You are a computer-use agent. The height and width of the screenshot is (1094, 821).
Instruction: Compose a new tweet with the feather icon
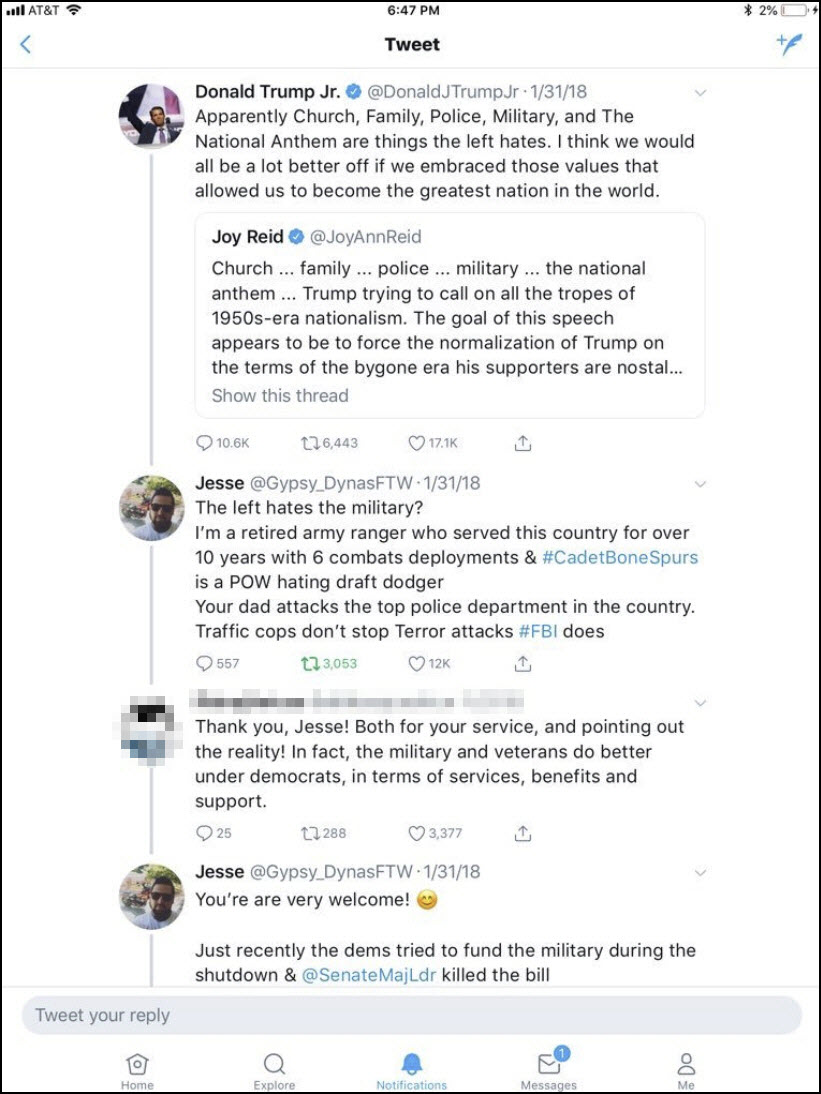pos(789,44)
